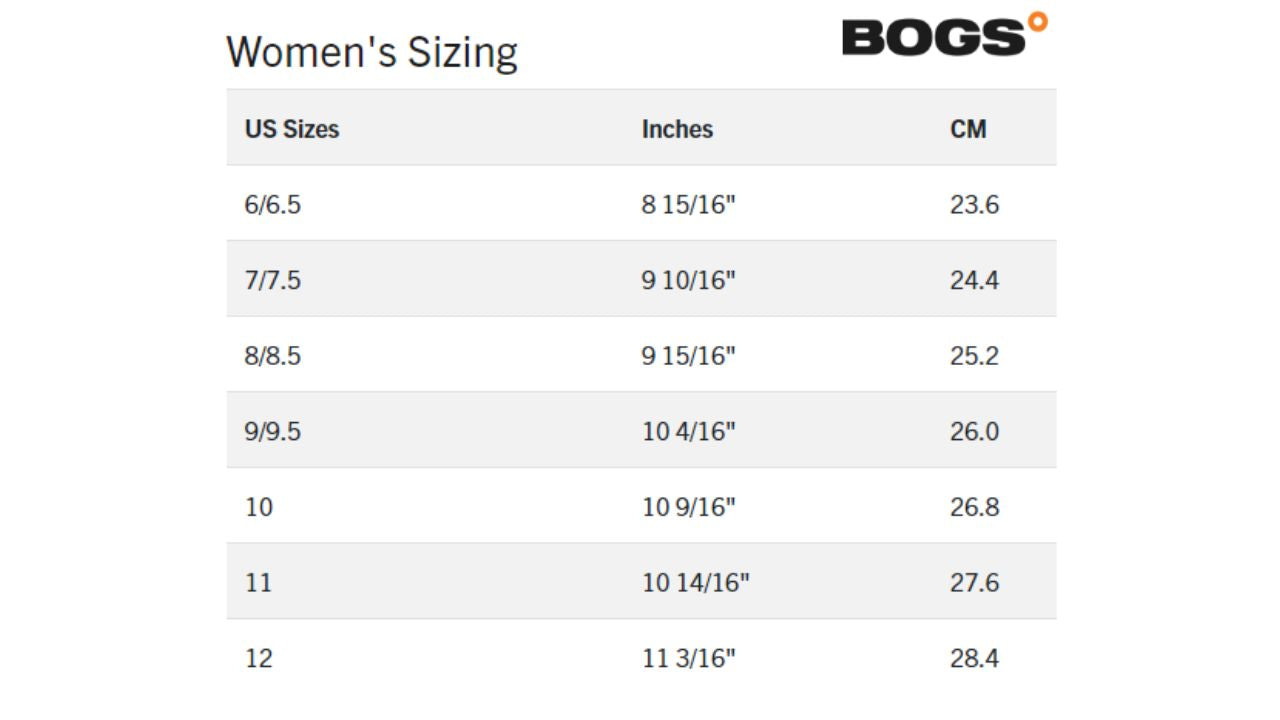
Task: Choose the 9/9.5 US size entry
Action: [x=272, y=432]
